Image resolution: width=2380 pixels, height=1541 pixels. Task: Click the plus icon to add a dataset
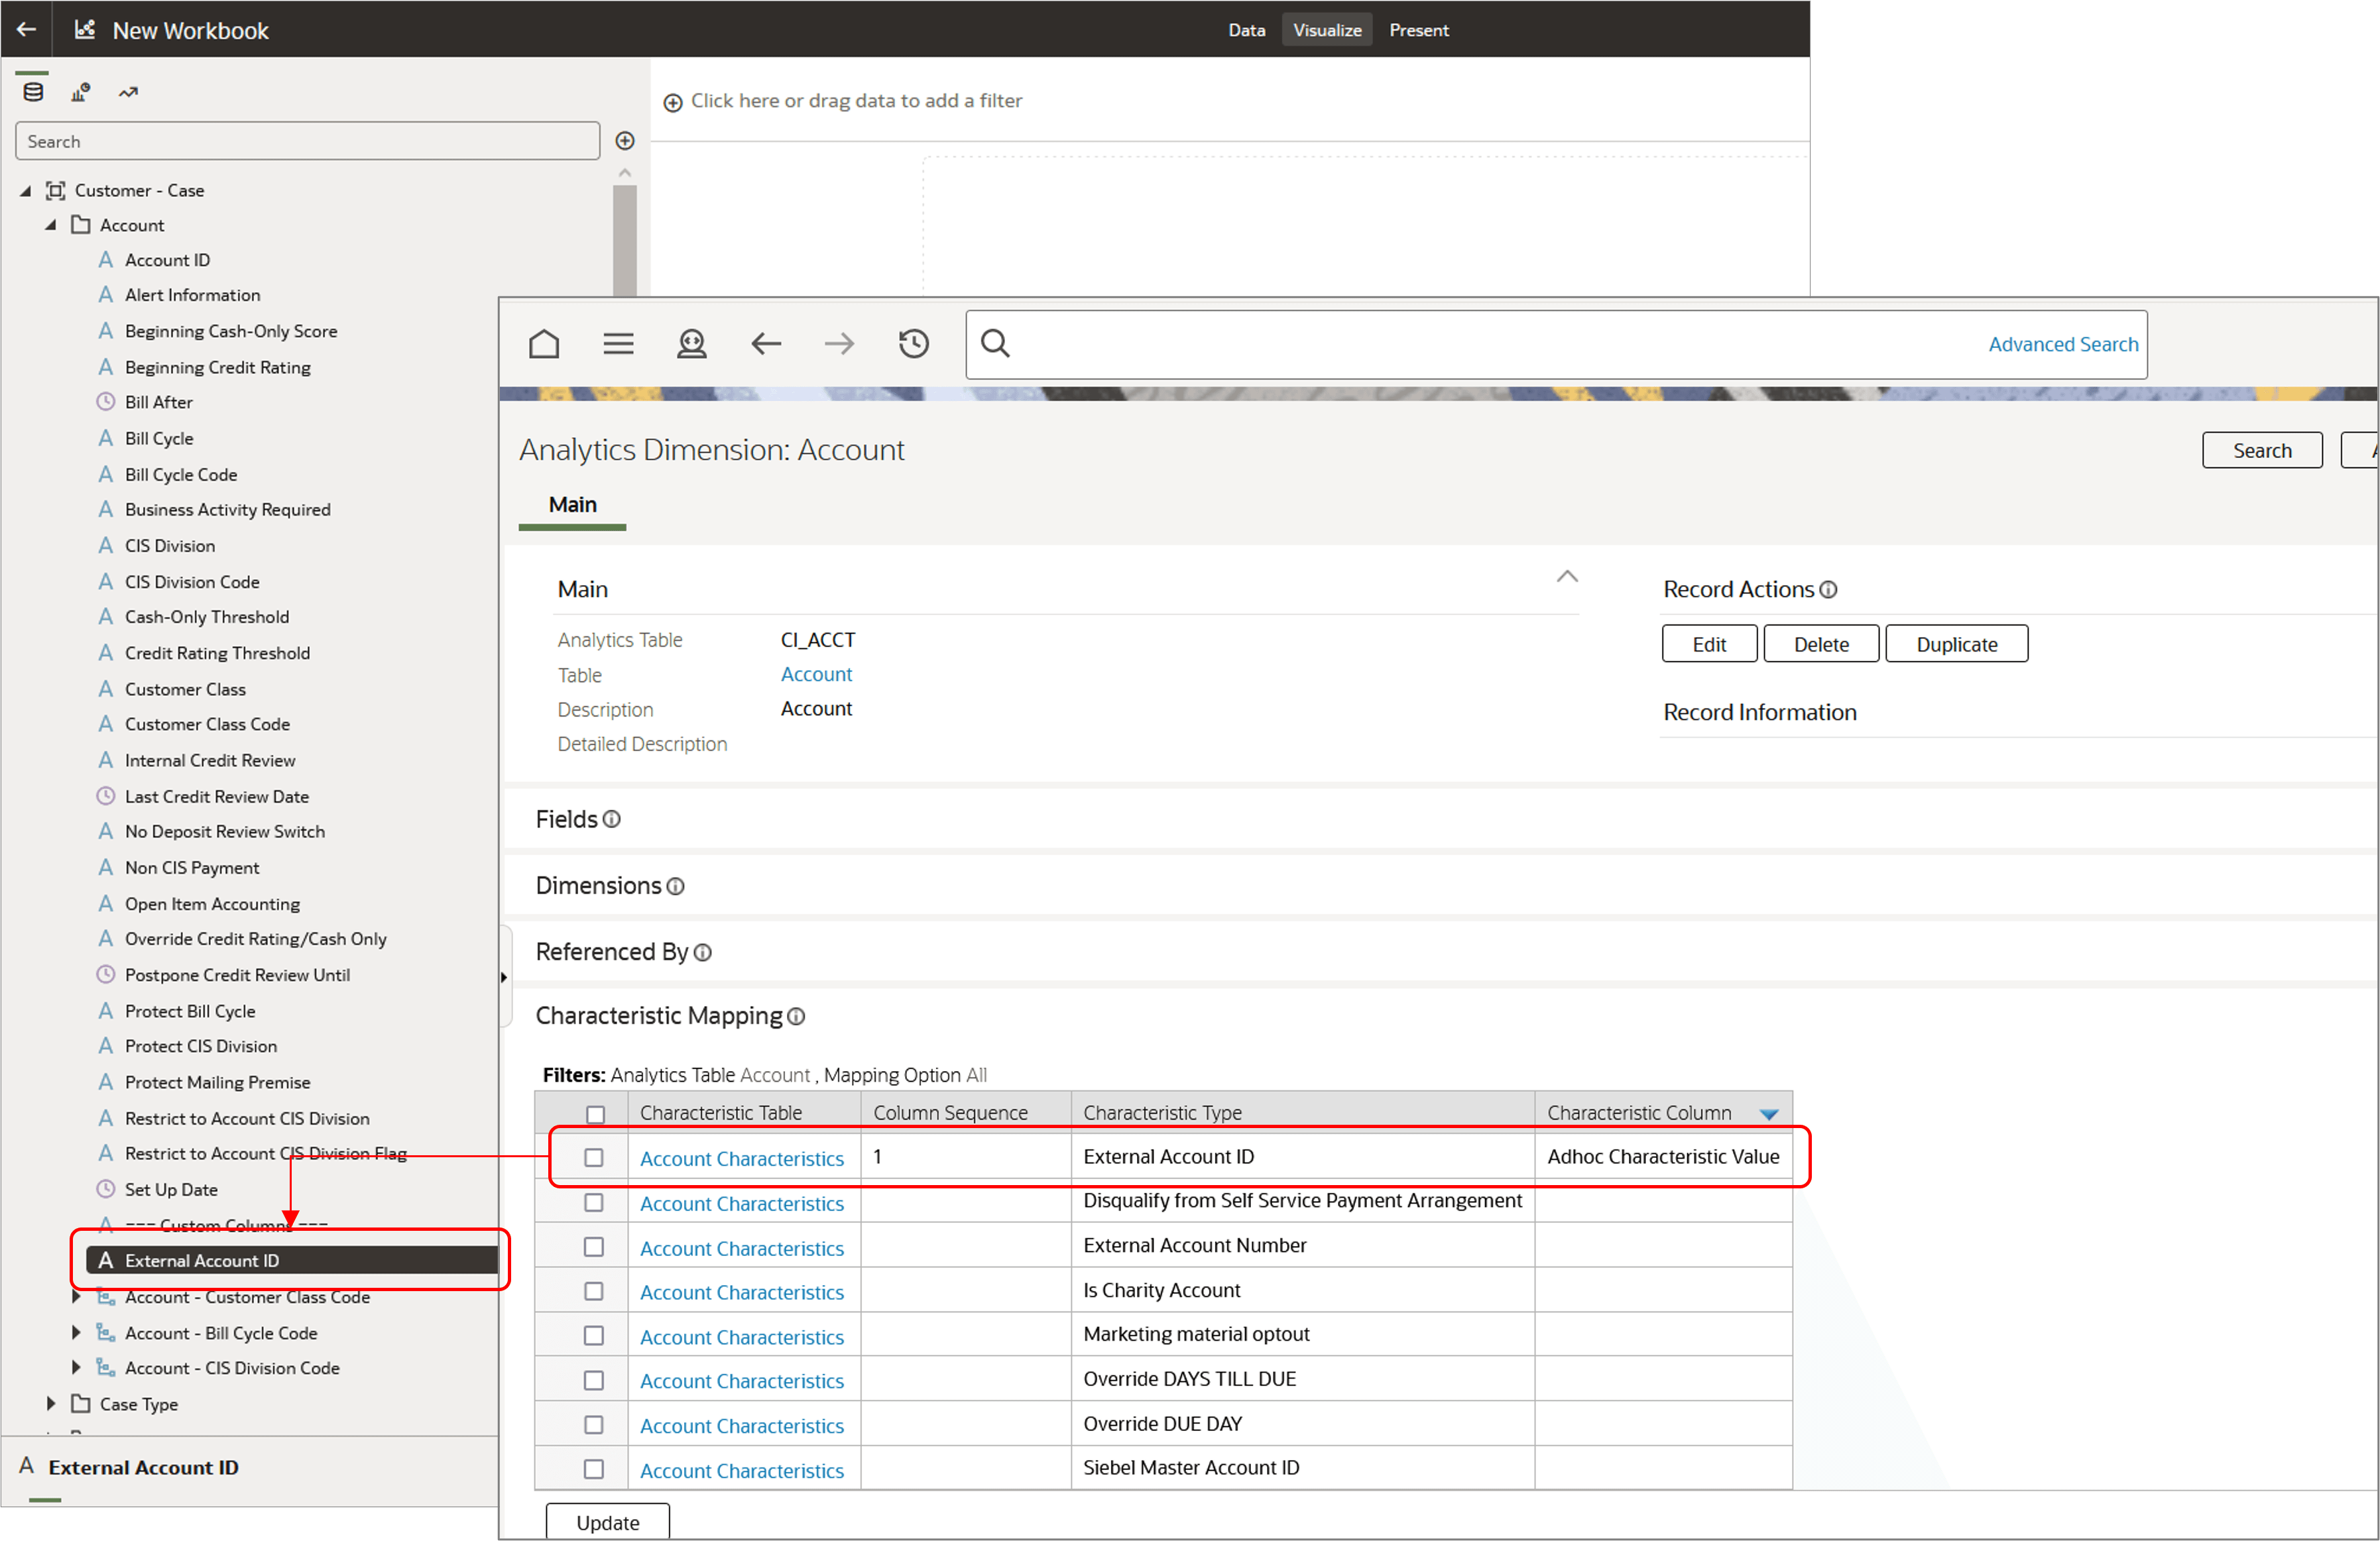pyautogui.click(x=625, y=140)
